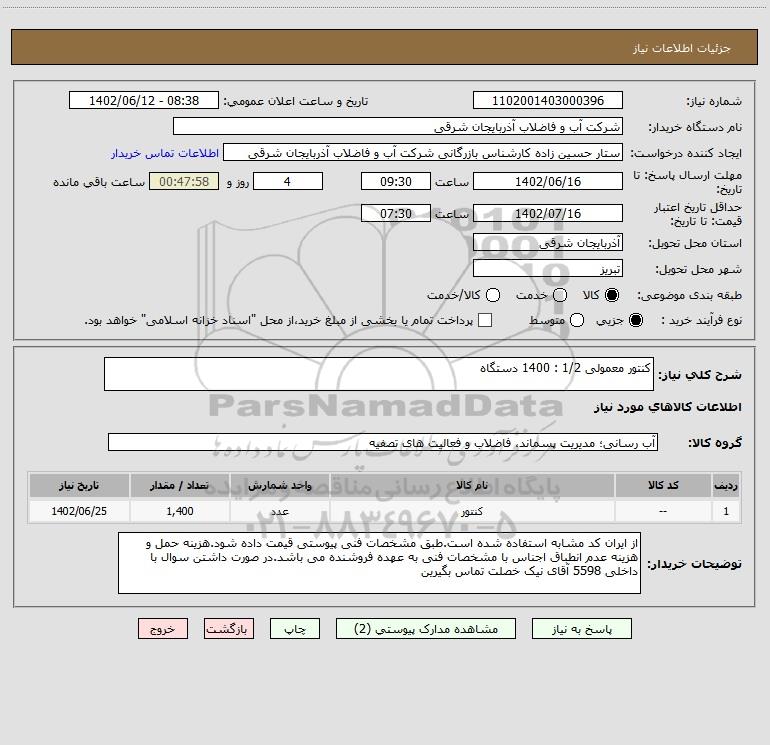Click the days remaining field showing 4
Viewport: 770px width, 745px height.
coord(288,181)
